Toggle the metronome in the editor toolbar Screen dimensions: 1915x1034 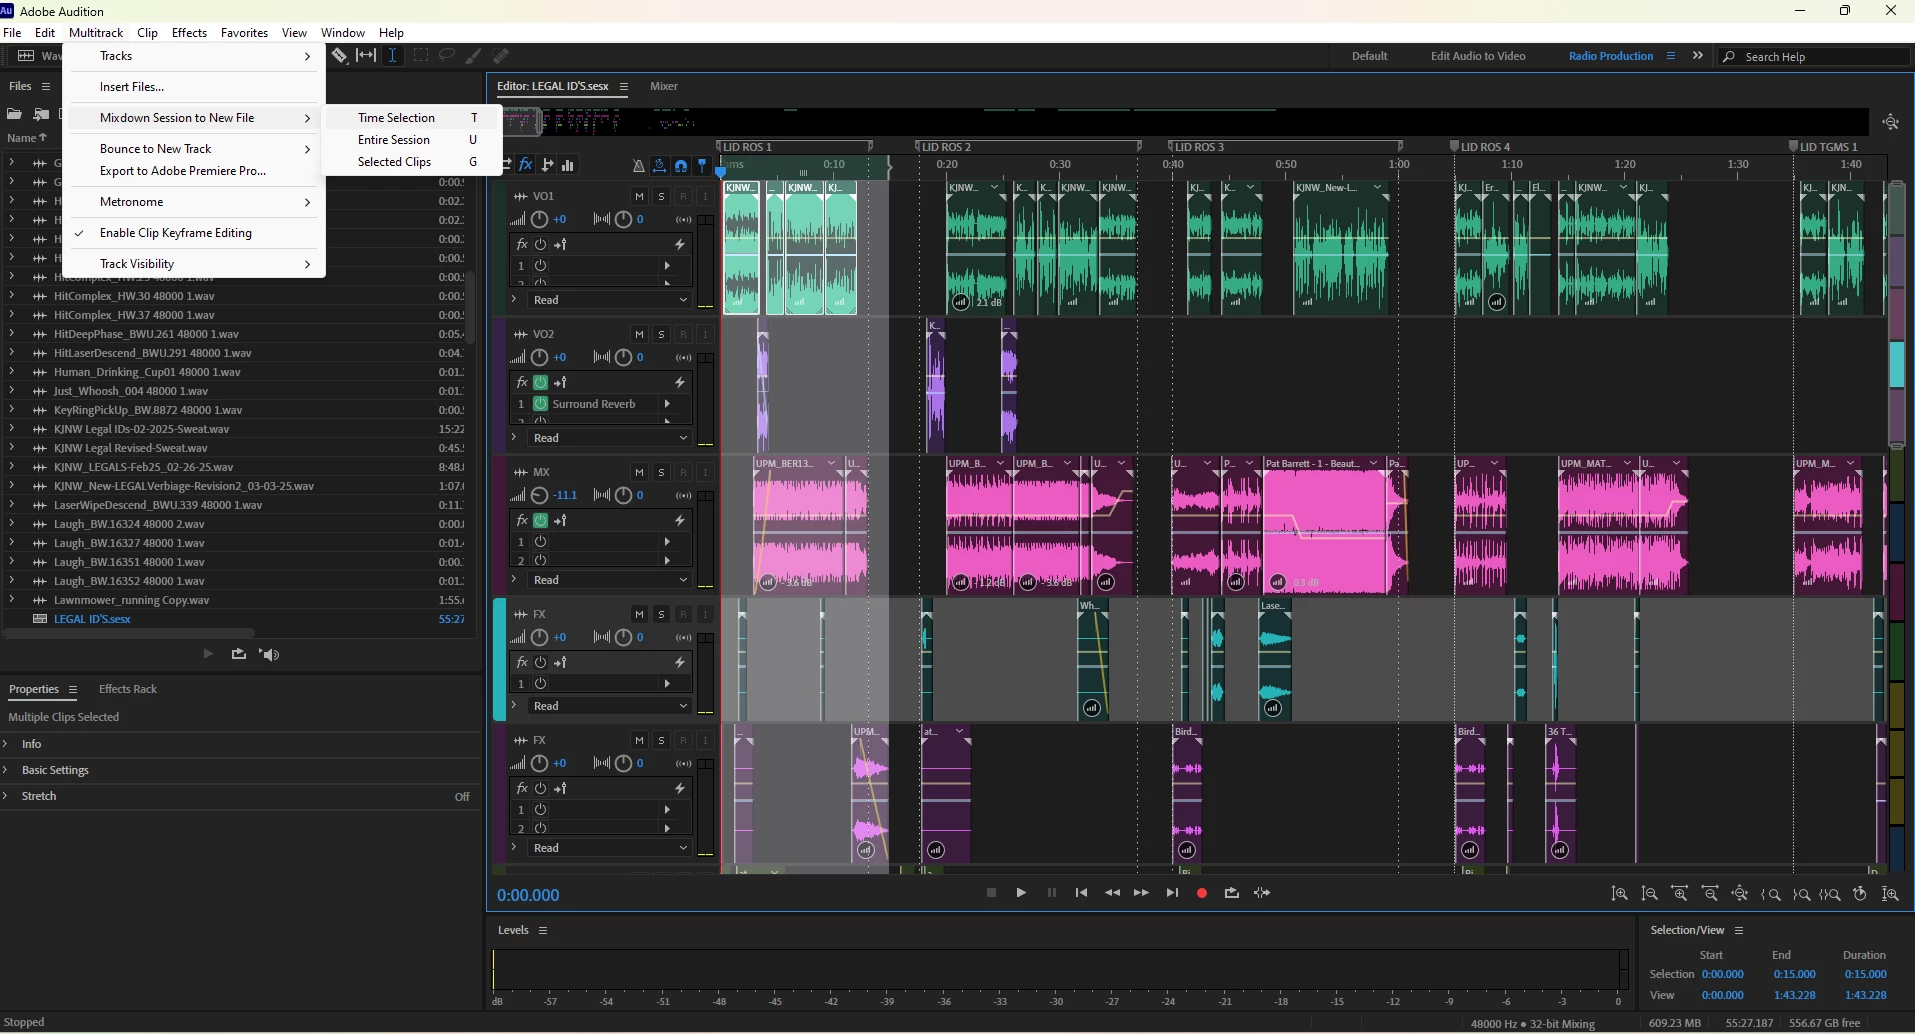[x=639, y=165]
